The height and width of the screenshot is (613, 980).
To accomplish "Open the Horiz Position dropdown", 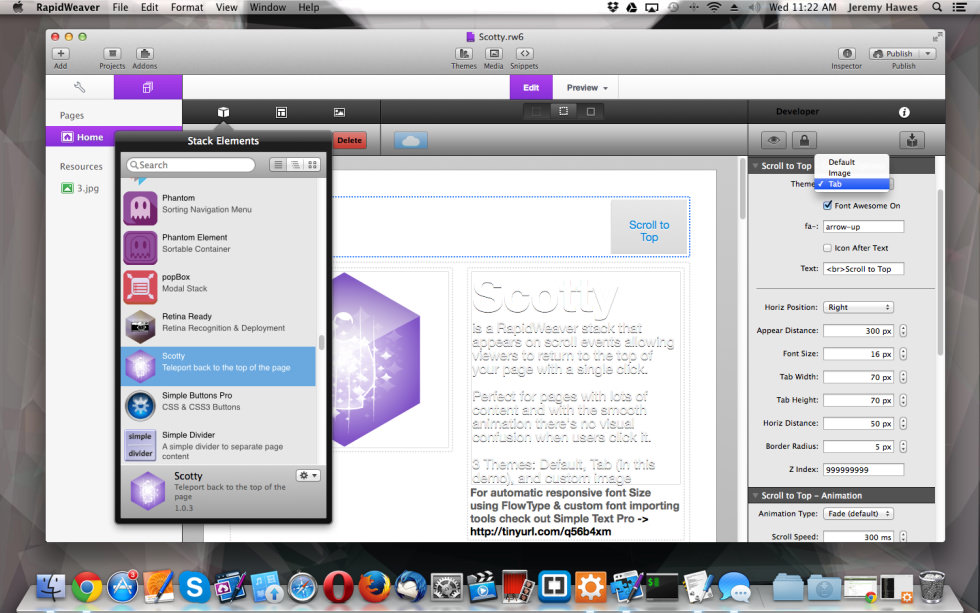I will [858, 307].
